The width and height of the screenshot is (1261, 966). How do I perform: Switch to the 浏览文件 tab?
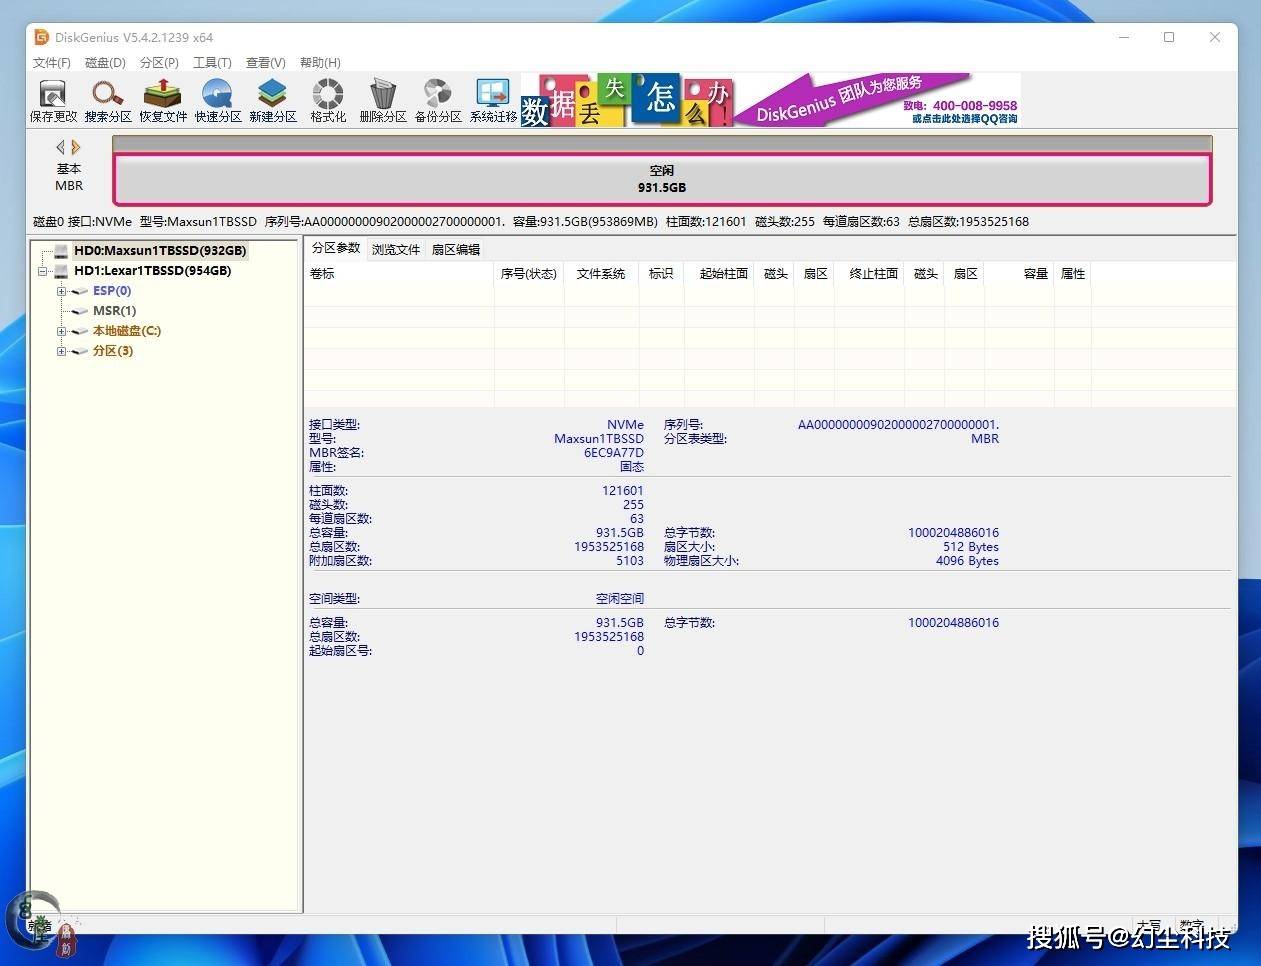click(x=396, y=250)
